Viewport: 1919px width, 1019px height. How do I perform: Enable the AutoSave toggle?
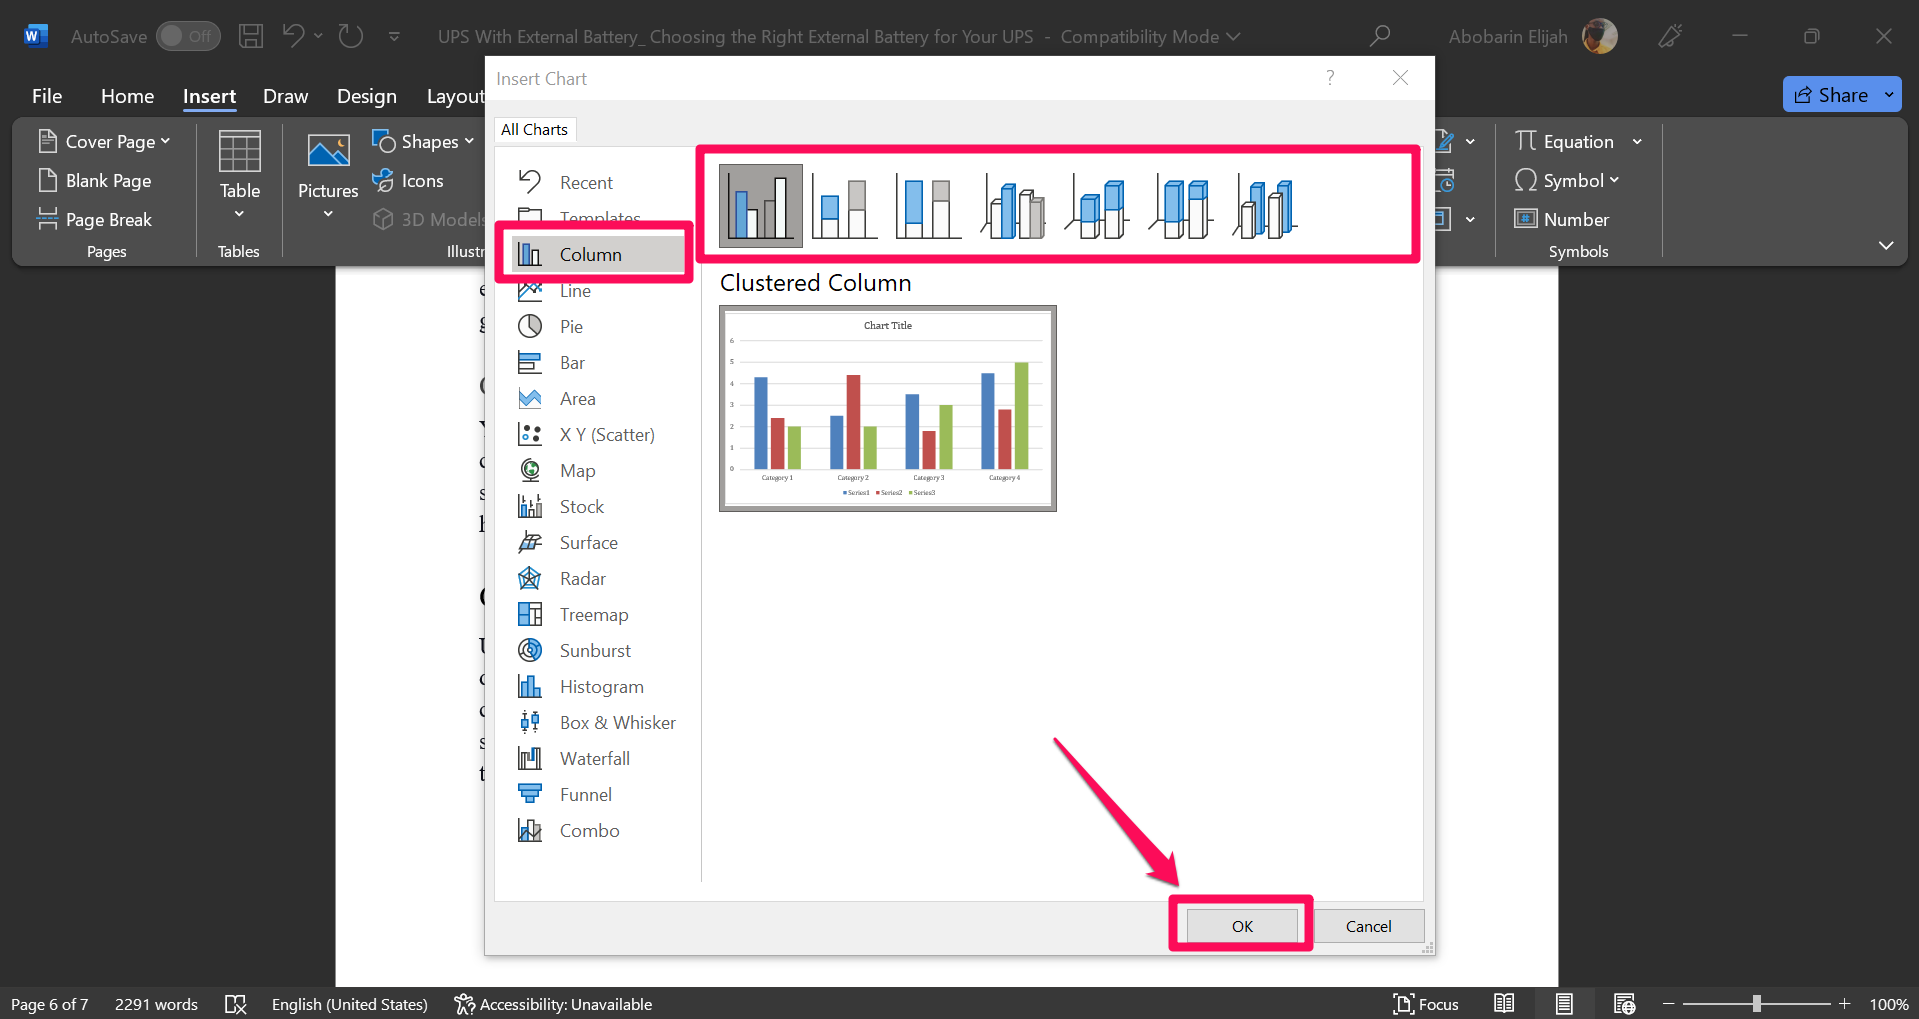pos(188,35)
